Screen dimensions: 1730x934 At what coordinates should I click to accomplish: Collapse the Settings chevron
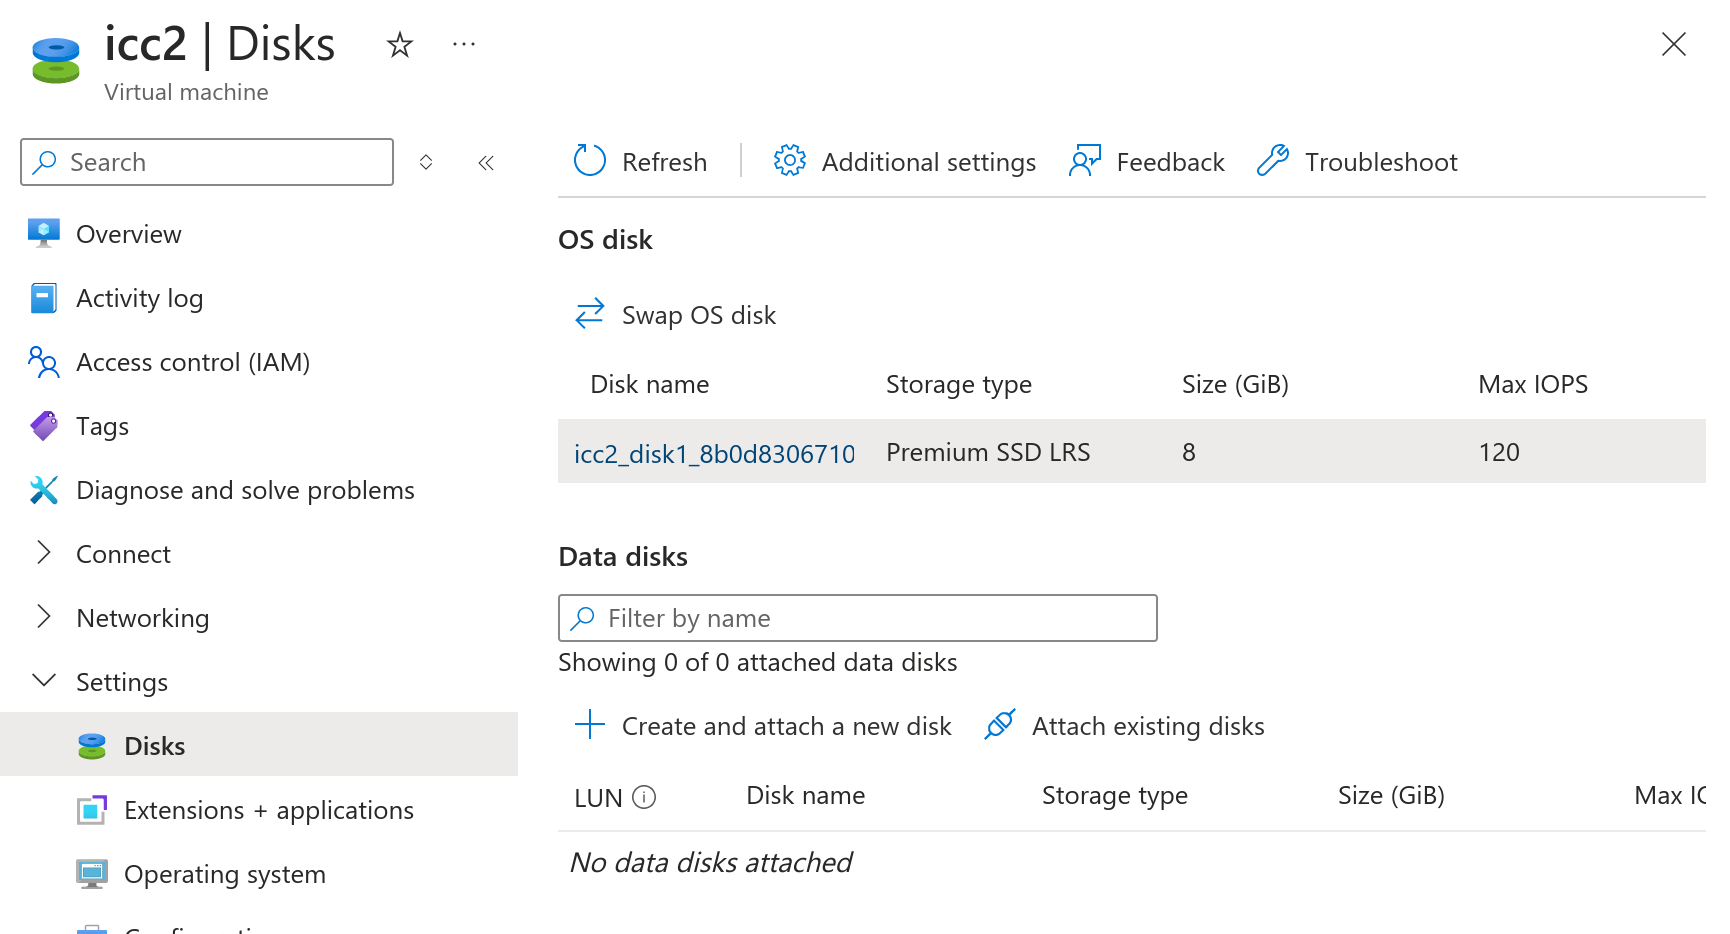tap(44, 681)
